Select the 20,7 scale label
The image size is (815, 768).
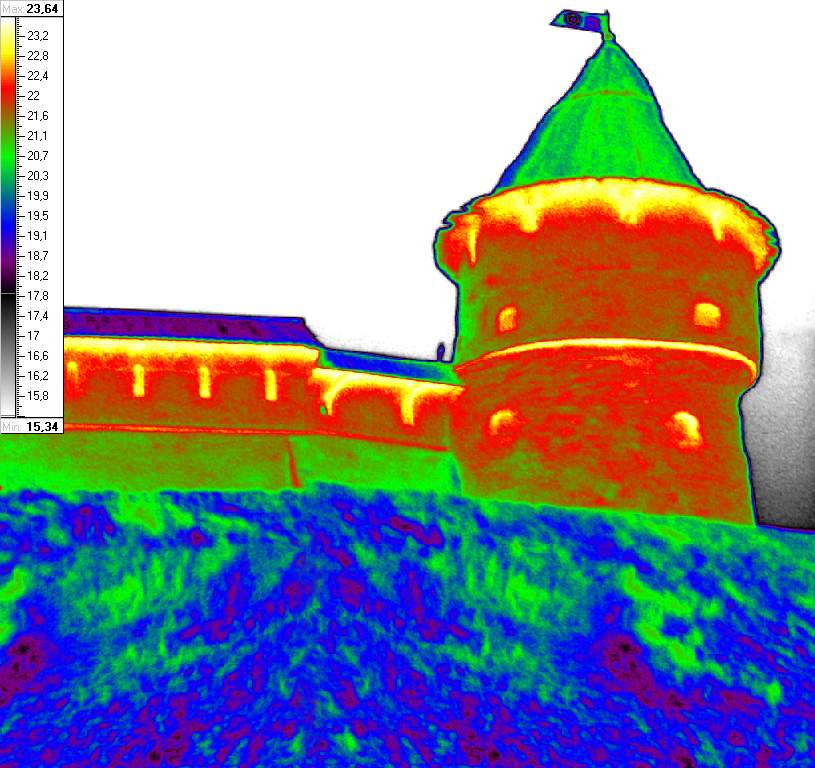point(37,155)
